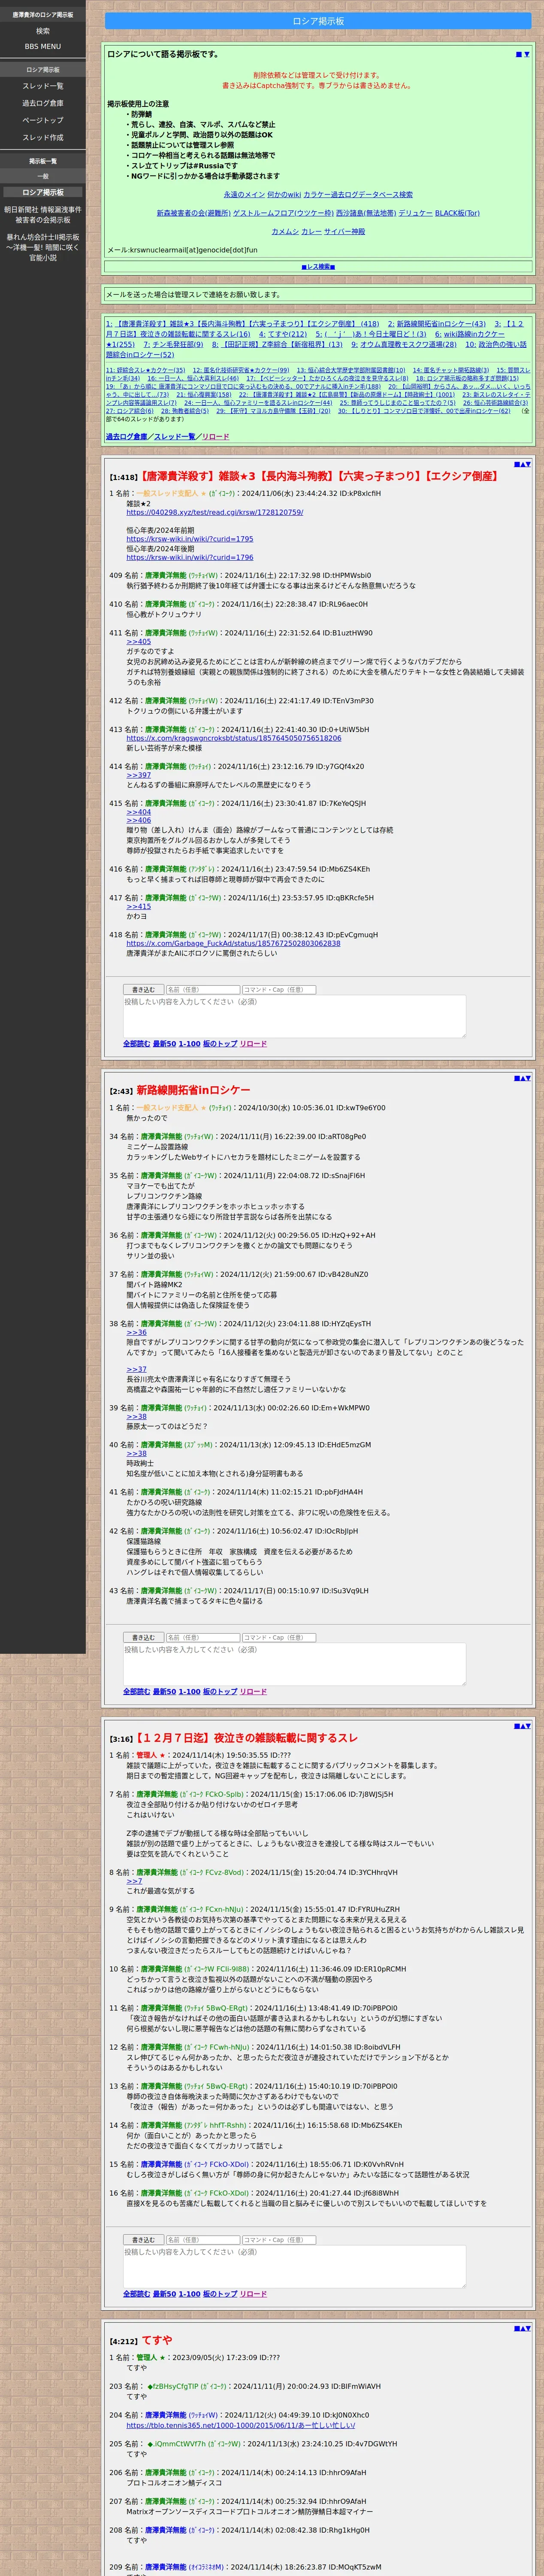Follow >>405 anchor in post 411
The image size is (544, 2576).
click(x=138, y=642)
